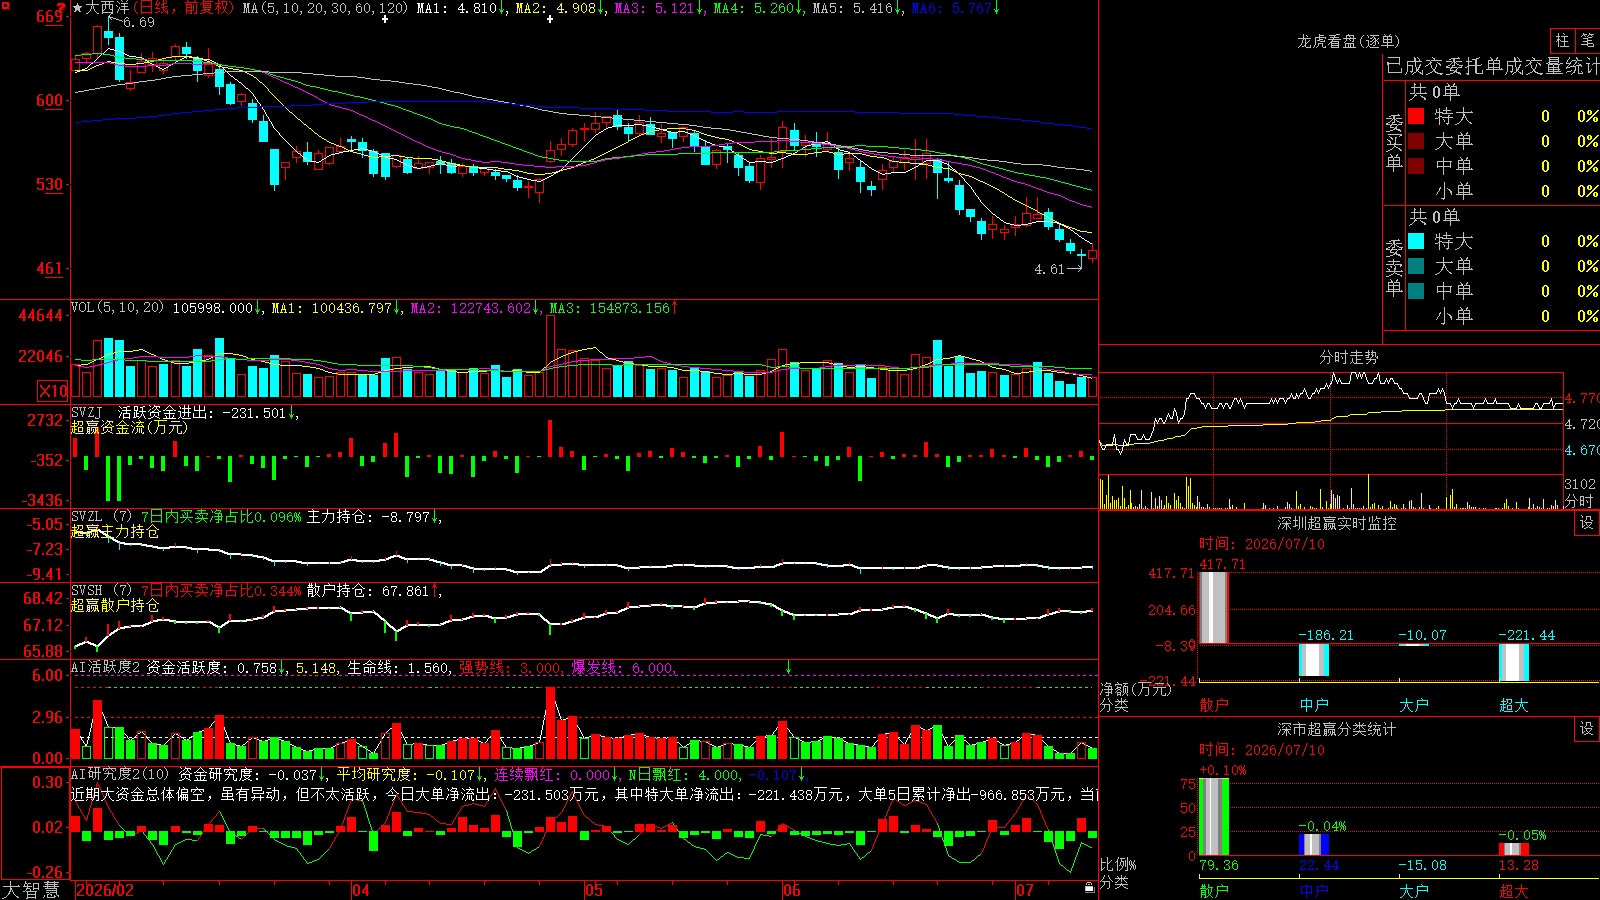Click the 分时走势 panel title
The height and width of the screenshot is (900, 1600).
pyautogui.click(x=1349, y=357)
